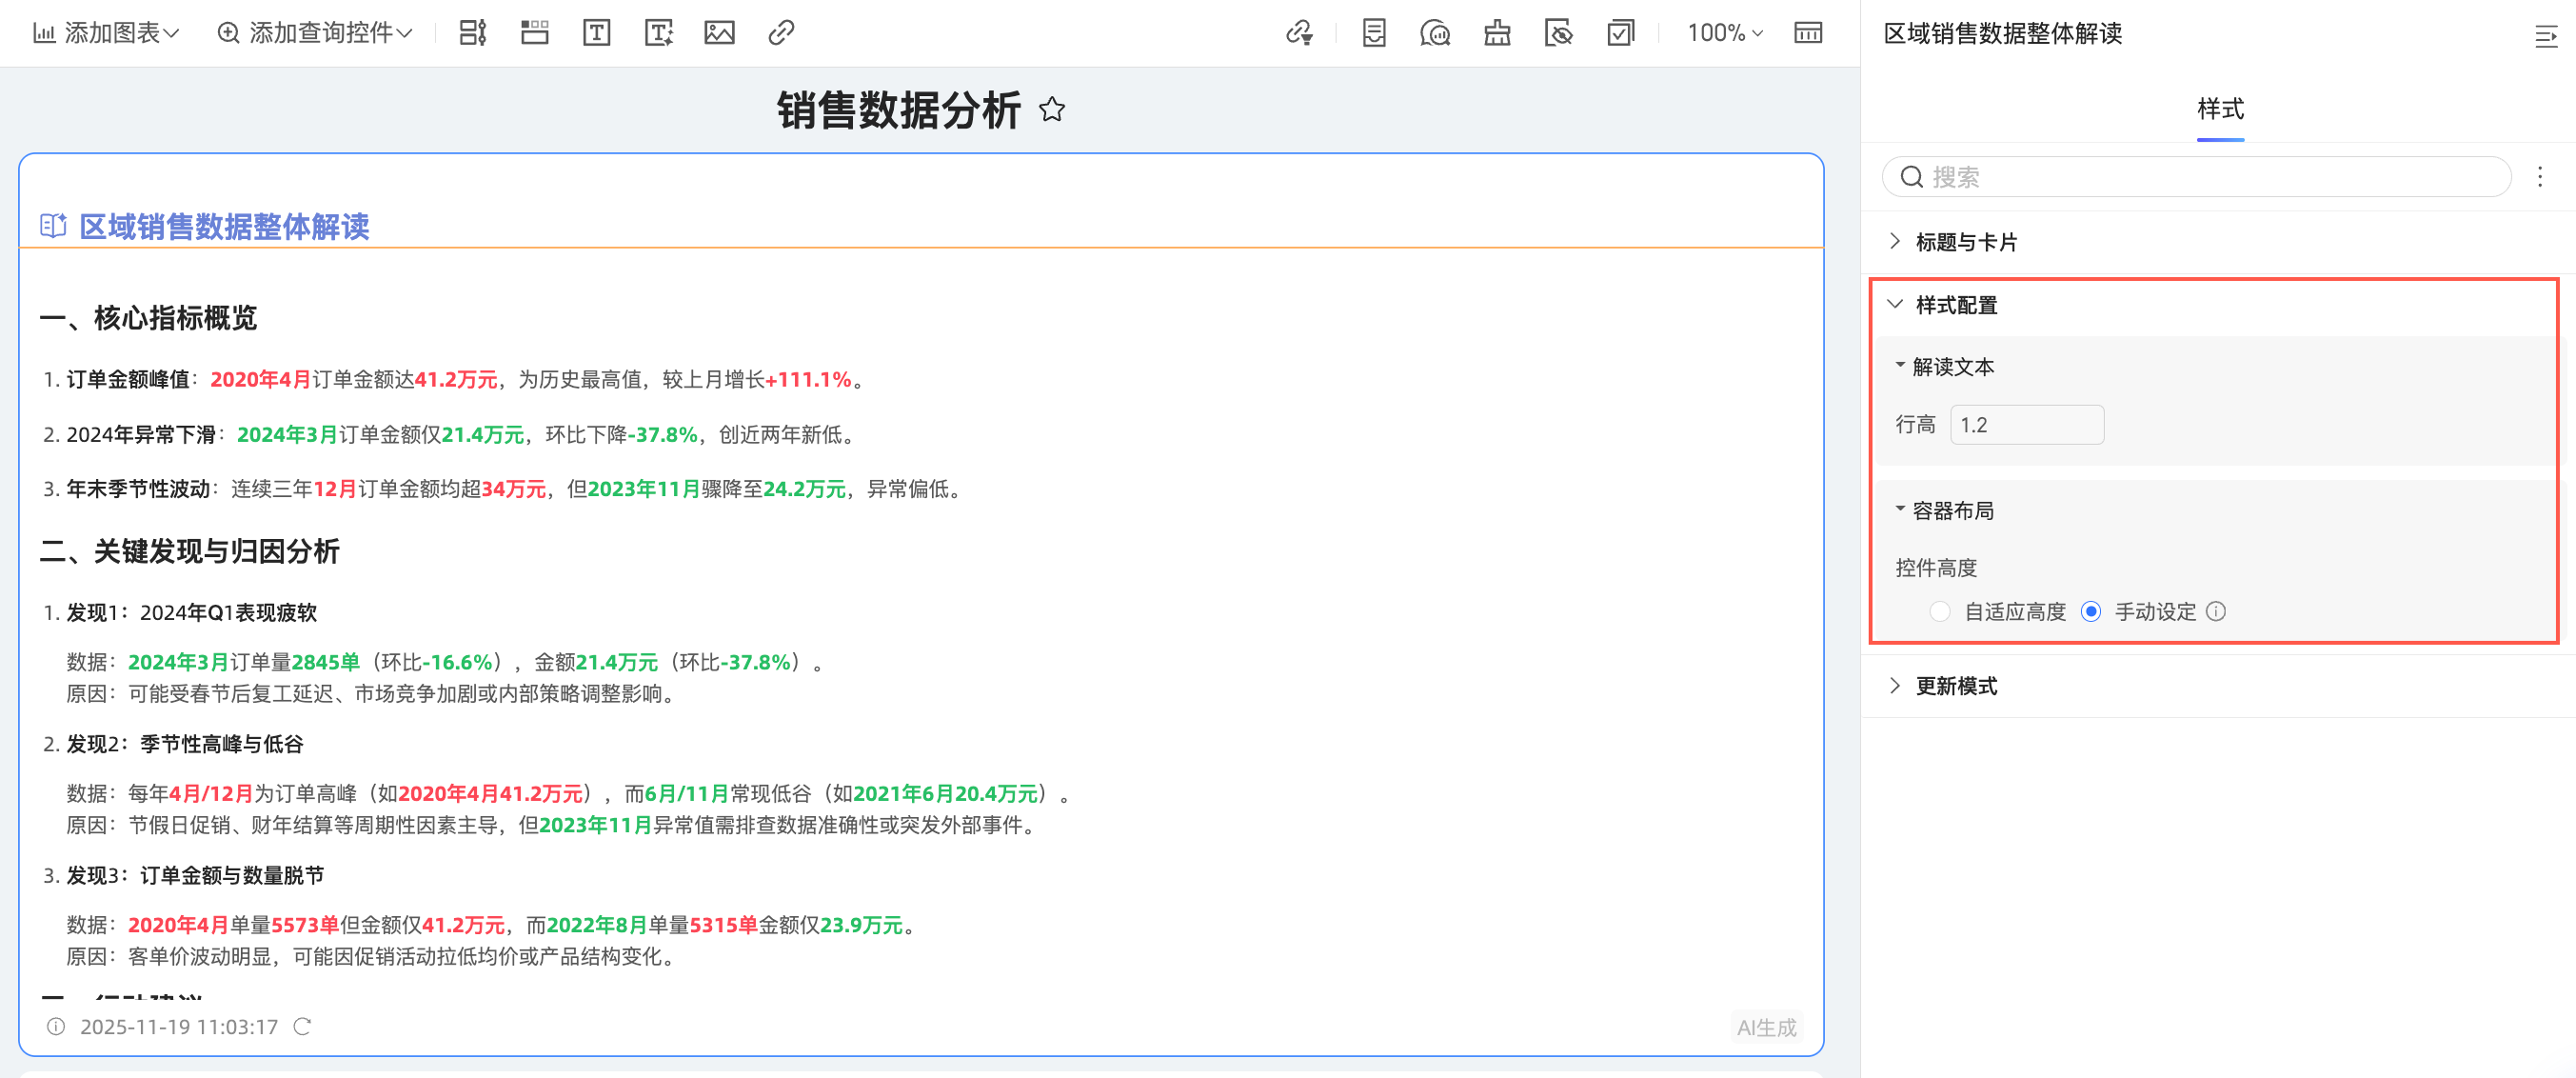Expand the 标题与卡片 section
This screenshot has height=1078, width=2576.
pyautogui.click(x=1964, y=242)
